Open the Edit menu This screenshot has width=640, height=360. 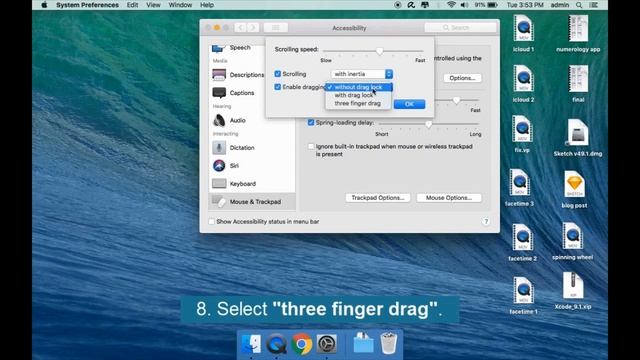[132, 5]
